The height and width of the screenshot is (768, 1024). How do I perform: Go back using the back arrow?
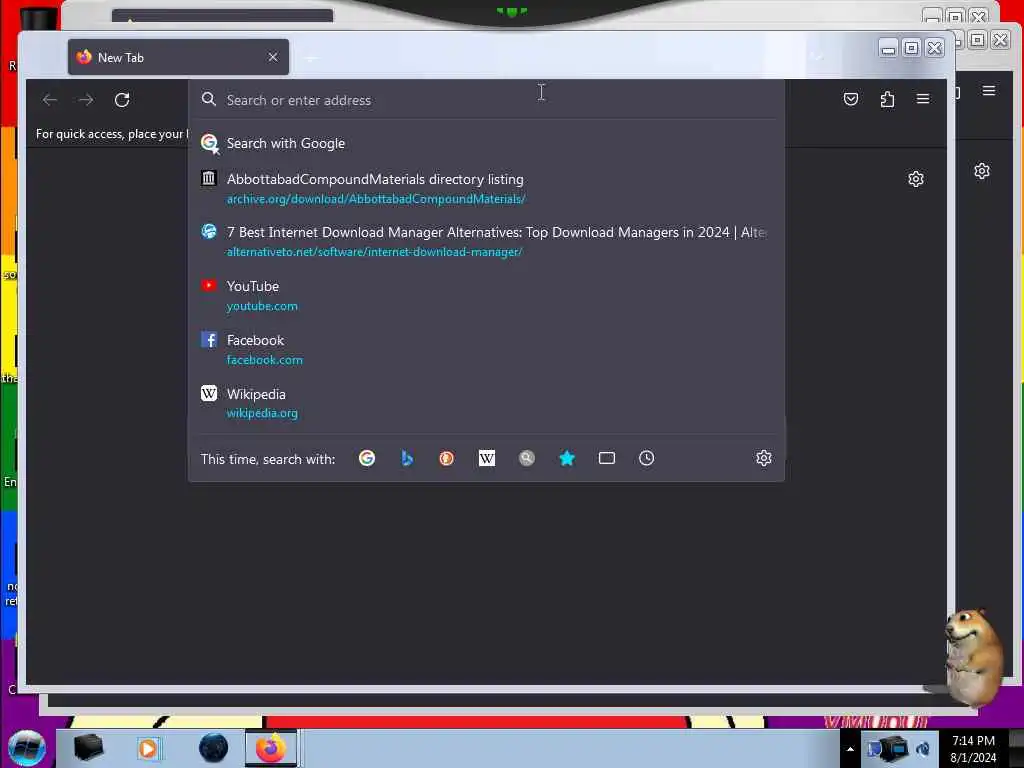coord(50,100)
